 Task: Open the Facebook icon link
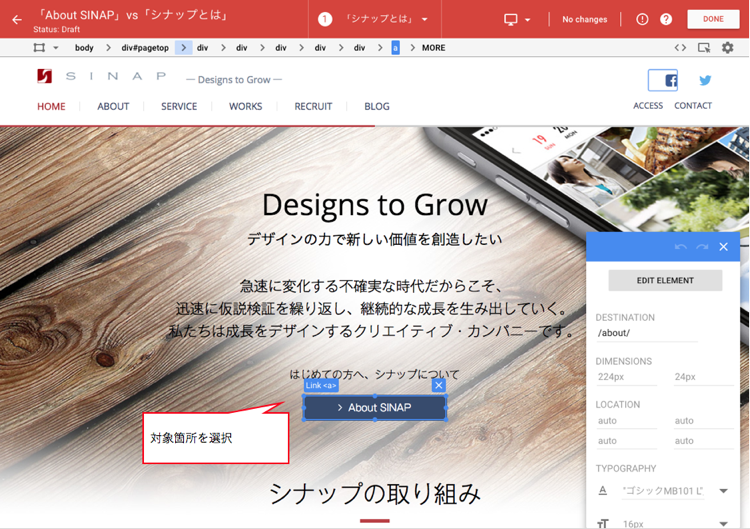[663, 80]
